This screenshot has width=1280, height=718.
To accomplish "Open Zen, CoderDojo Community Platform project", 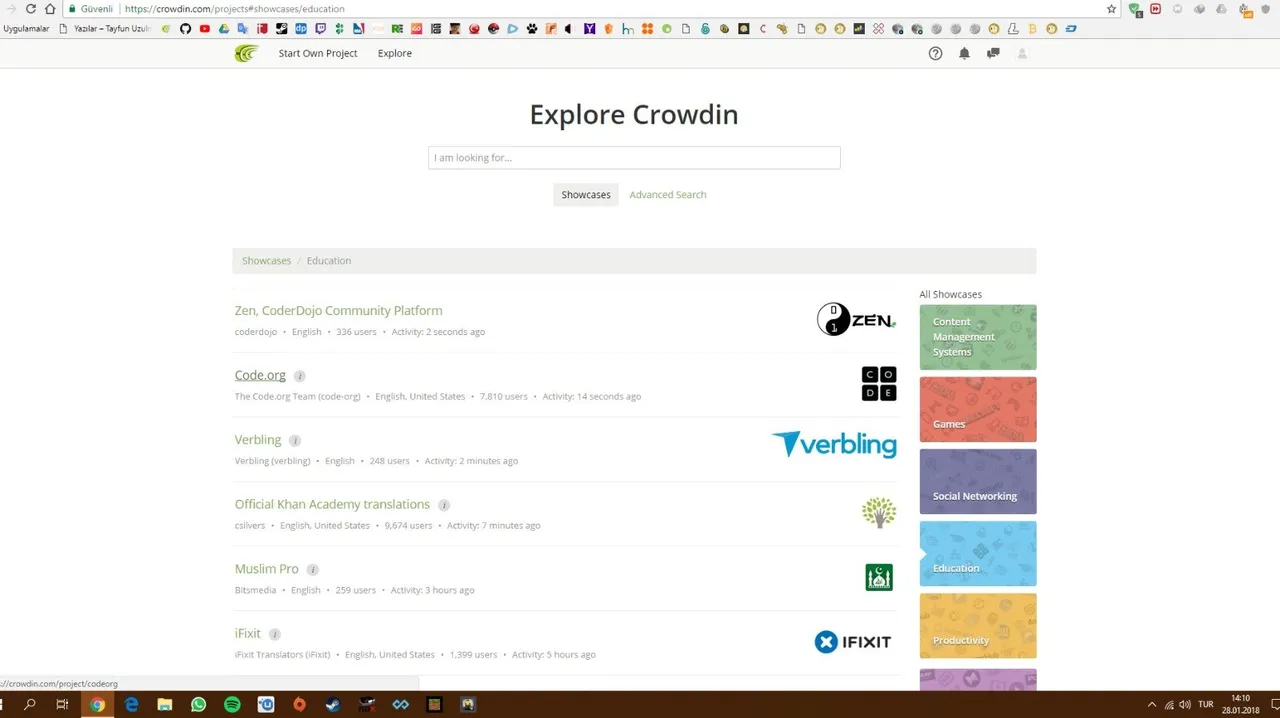I will point(338,311).
